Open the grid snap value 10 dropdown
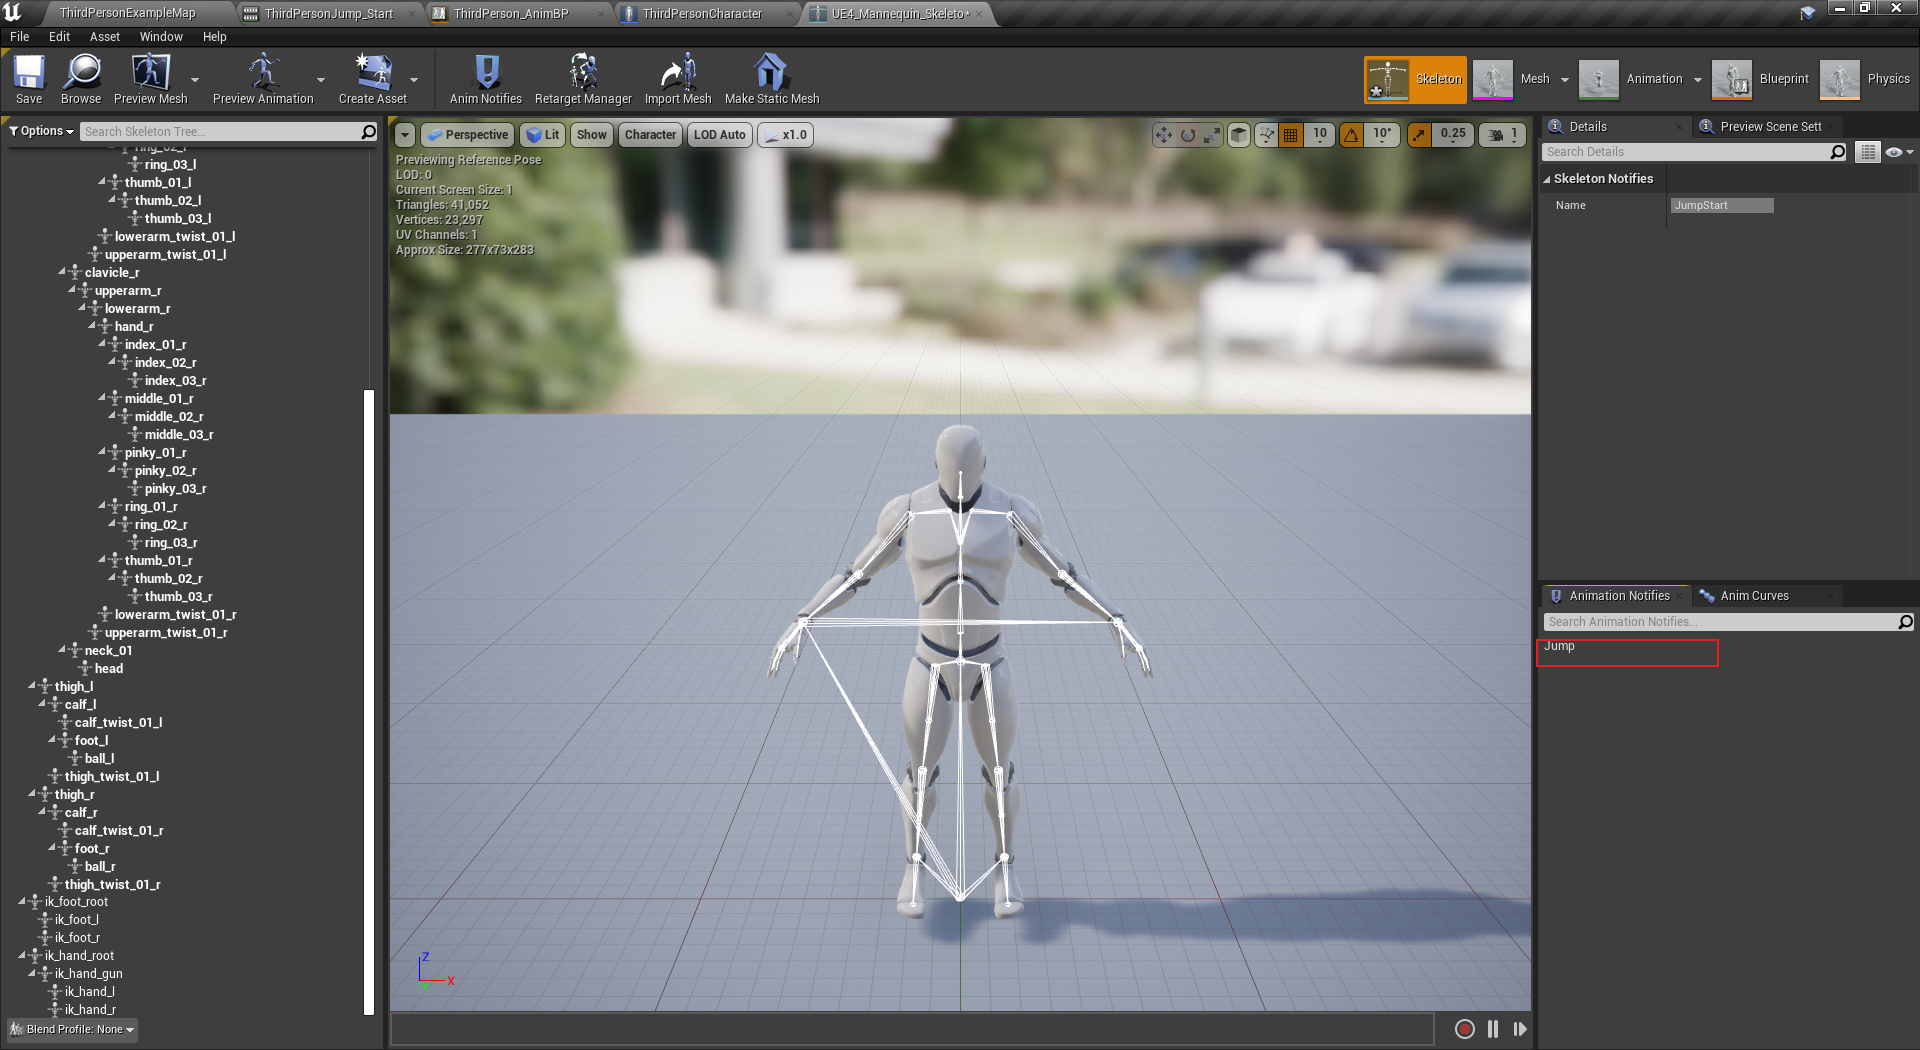 tap(1320, 134)
